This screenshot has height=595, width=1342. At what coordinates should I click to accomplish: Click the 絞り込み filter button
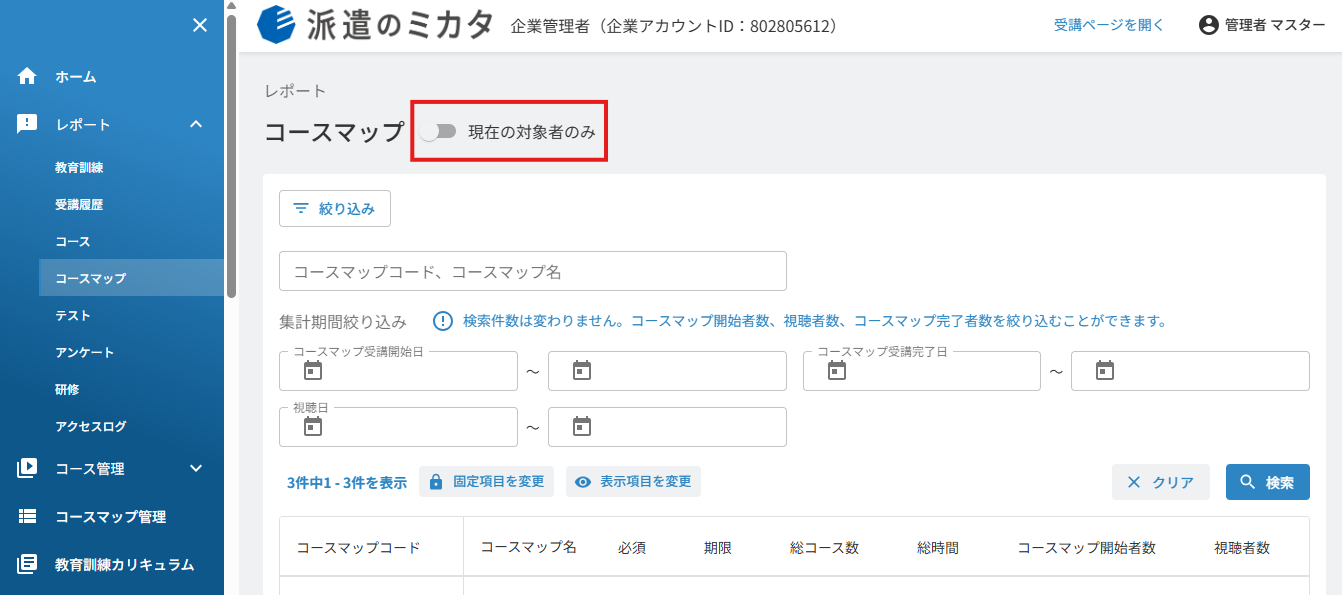[335, 208]
